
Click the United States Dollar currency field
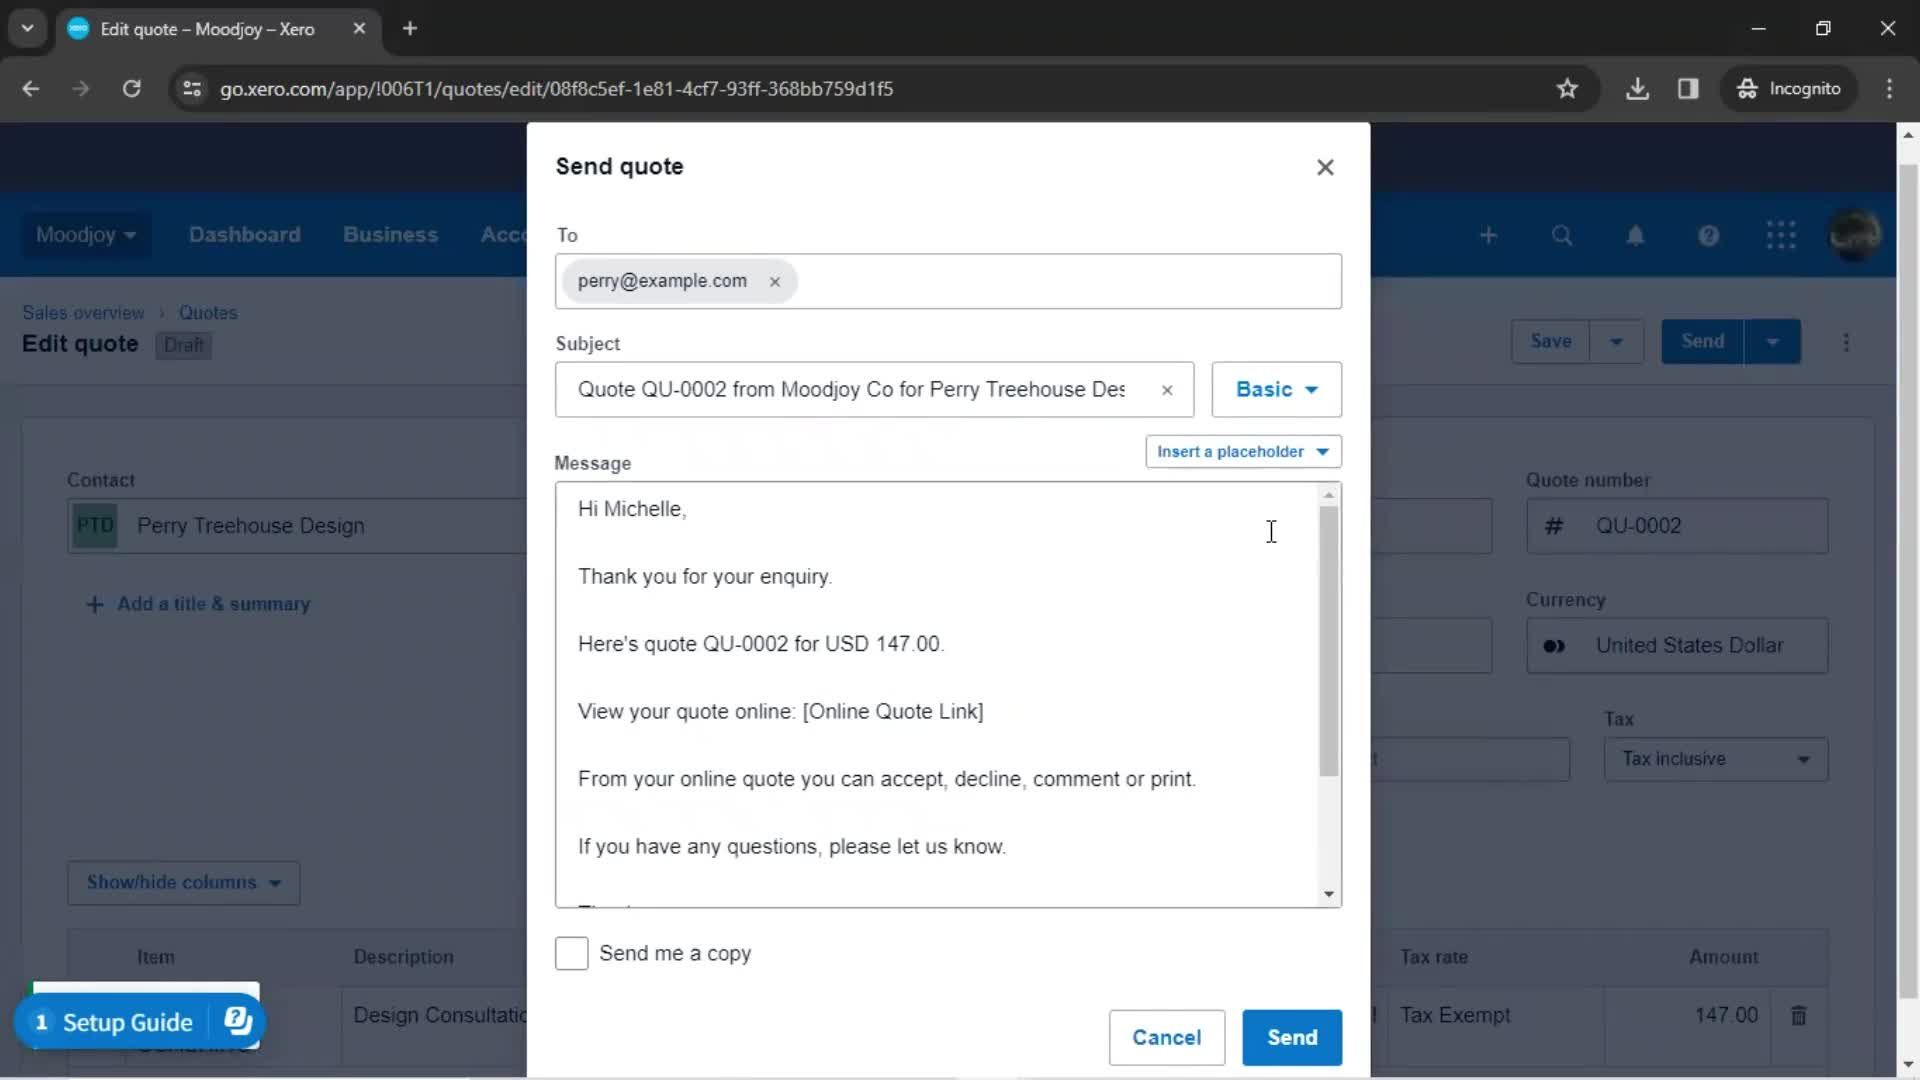(x=1677, y=646)
